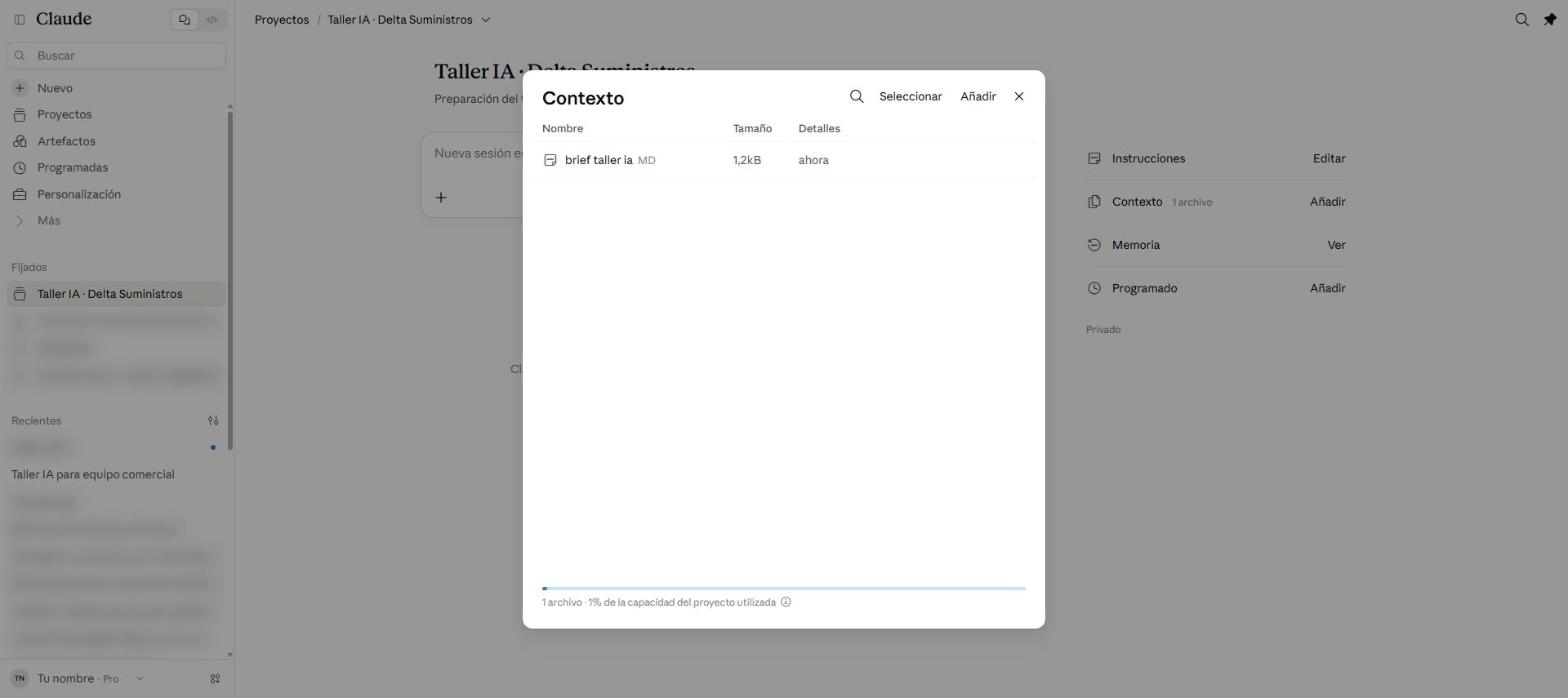Open recent chat Taller IA para equipo comercial
Screen dimensions: 1568x698
(93, 474)
